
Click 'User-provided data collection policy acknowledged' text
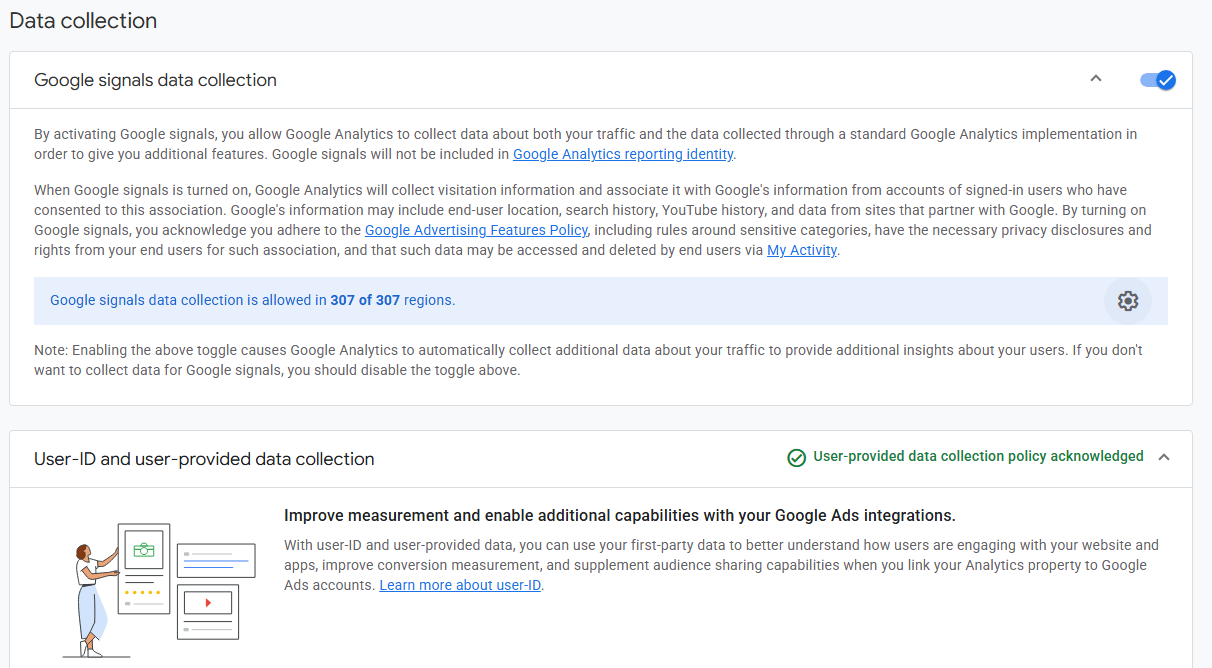point(978,456)
